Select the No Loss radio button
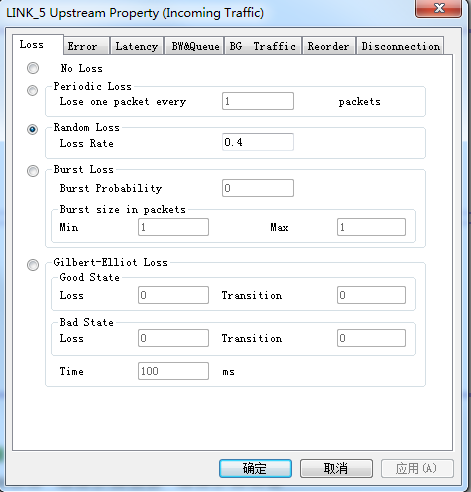Image resolution: width=471 pixels, height=492 pixels. tap(33, 68)
